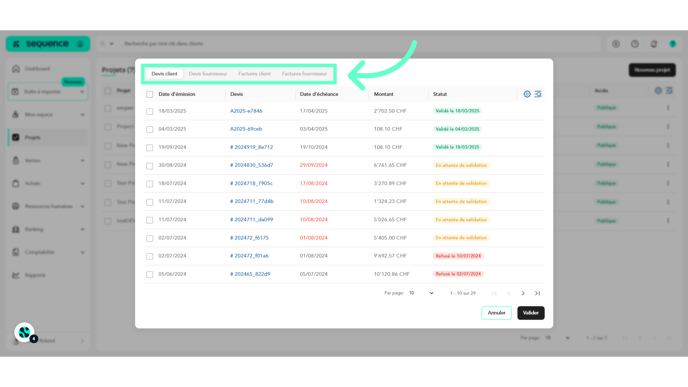
Task: Click the small icon inside the sequence badge
Action: [80, 44]
